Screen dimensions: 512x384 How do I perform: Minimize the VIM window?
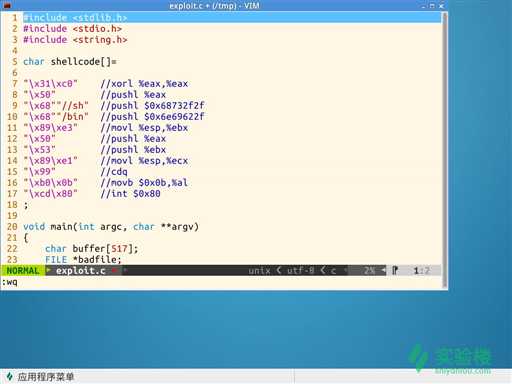tap(423, 6)
